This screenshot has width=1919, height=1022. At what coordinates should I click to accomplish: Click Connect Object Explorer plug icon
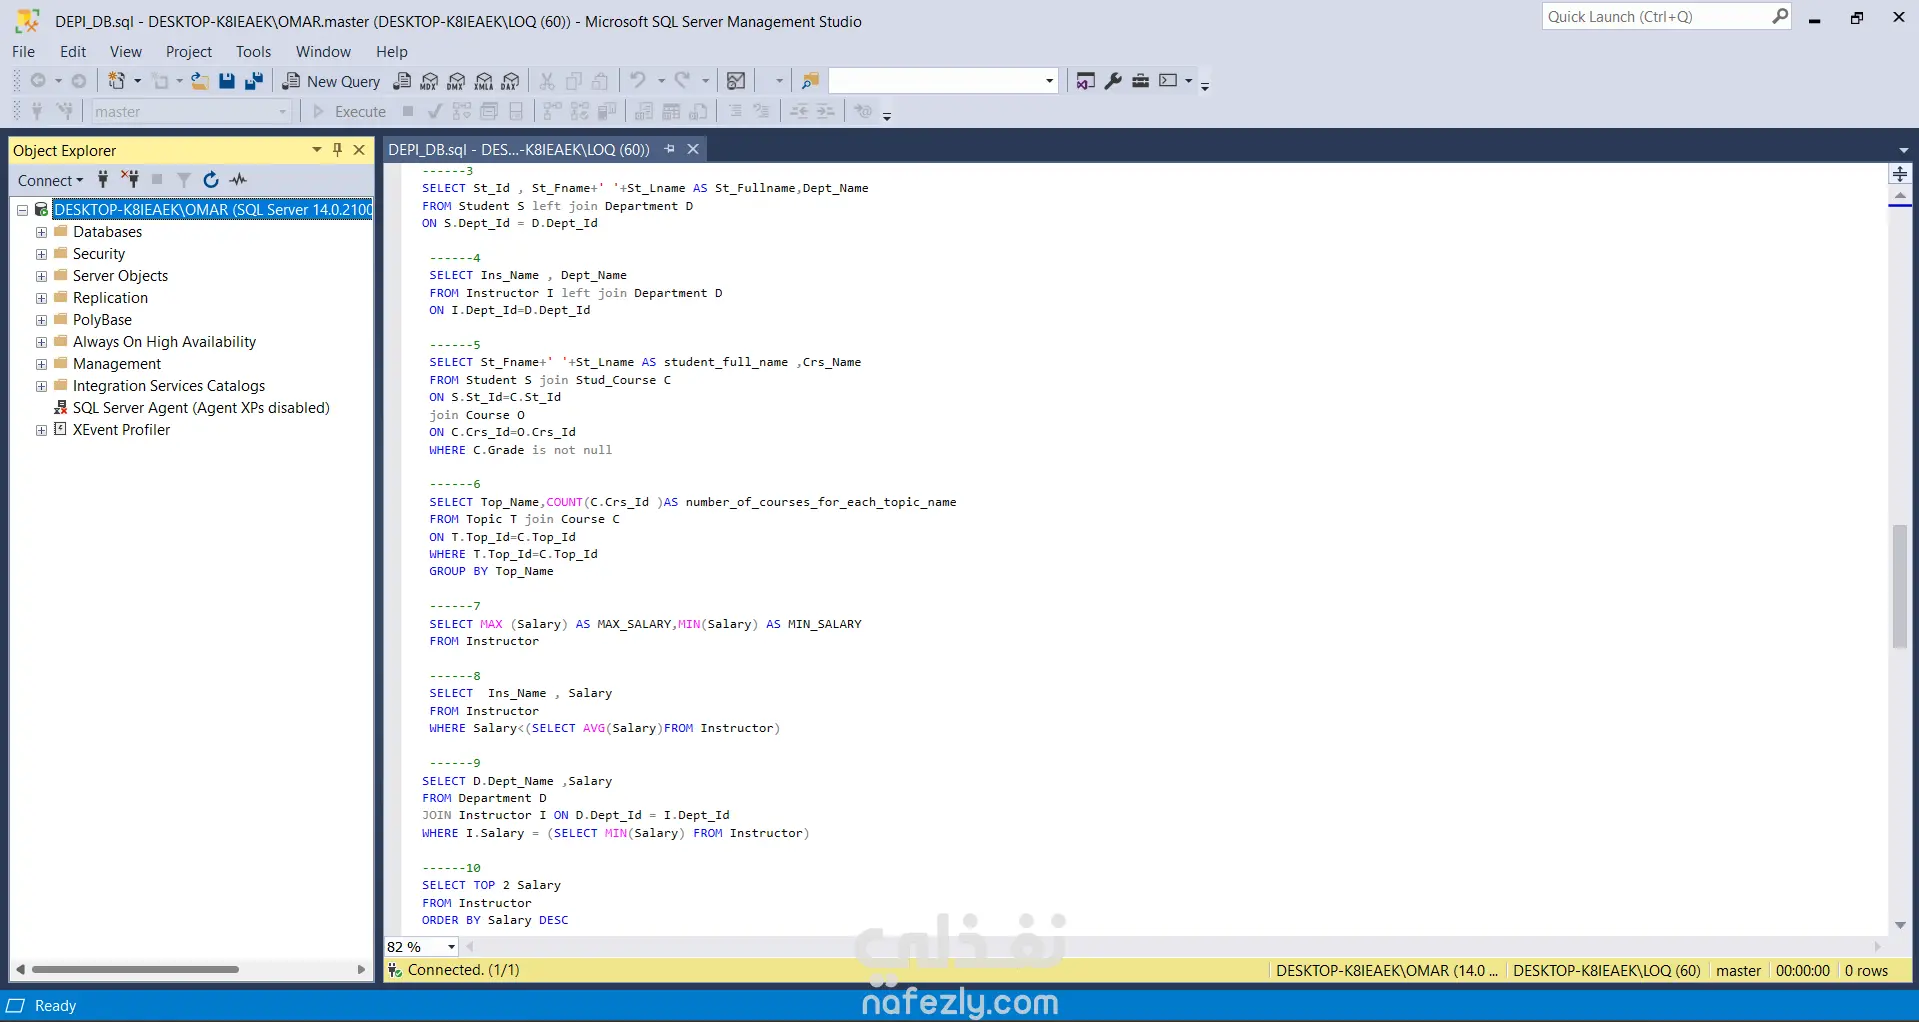[x=102, y=180]
